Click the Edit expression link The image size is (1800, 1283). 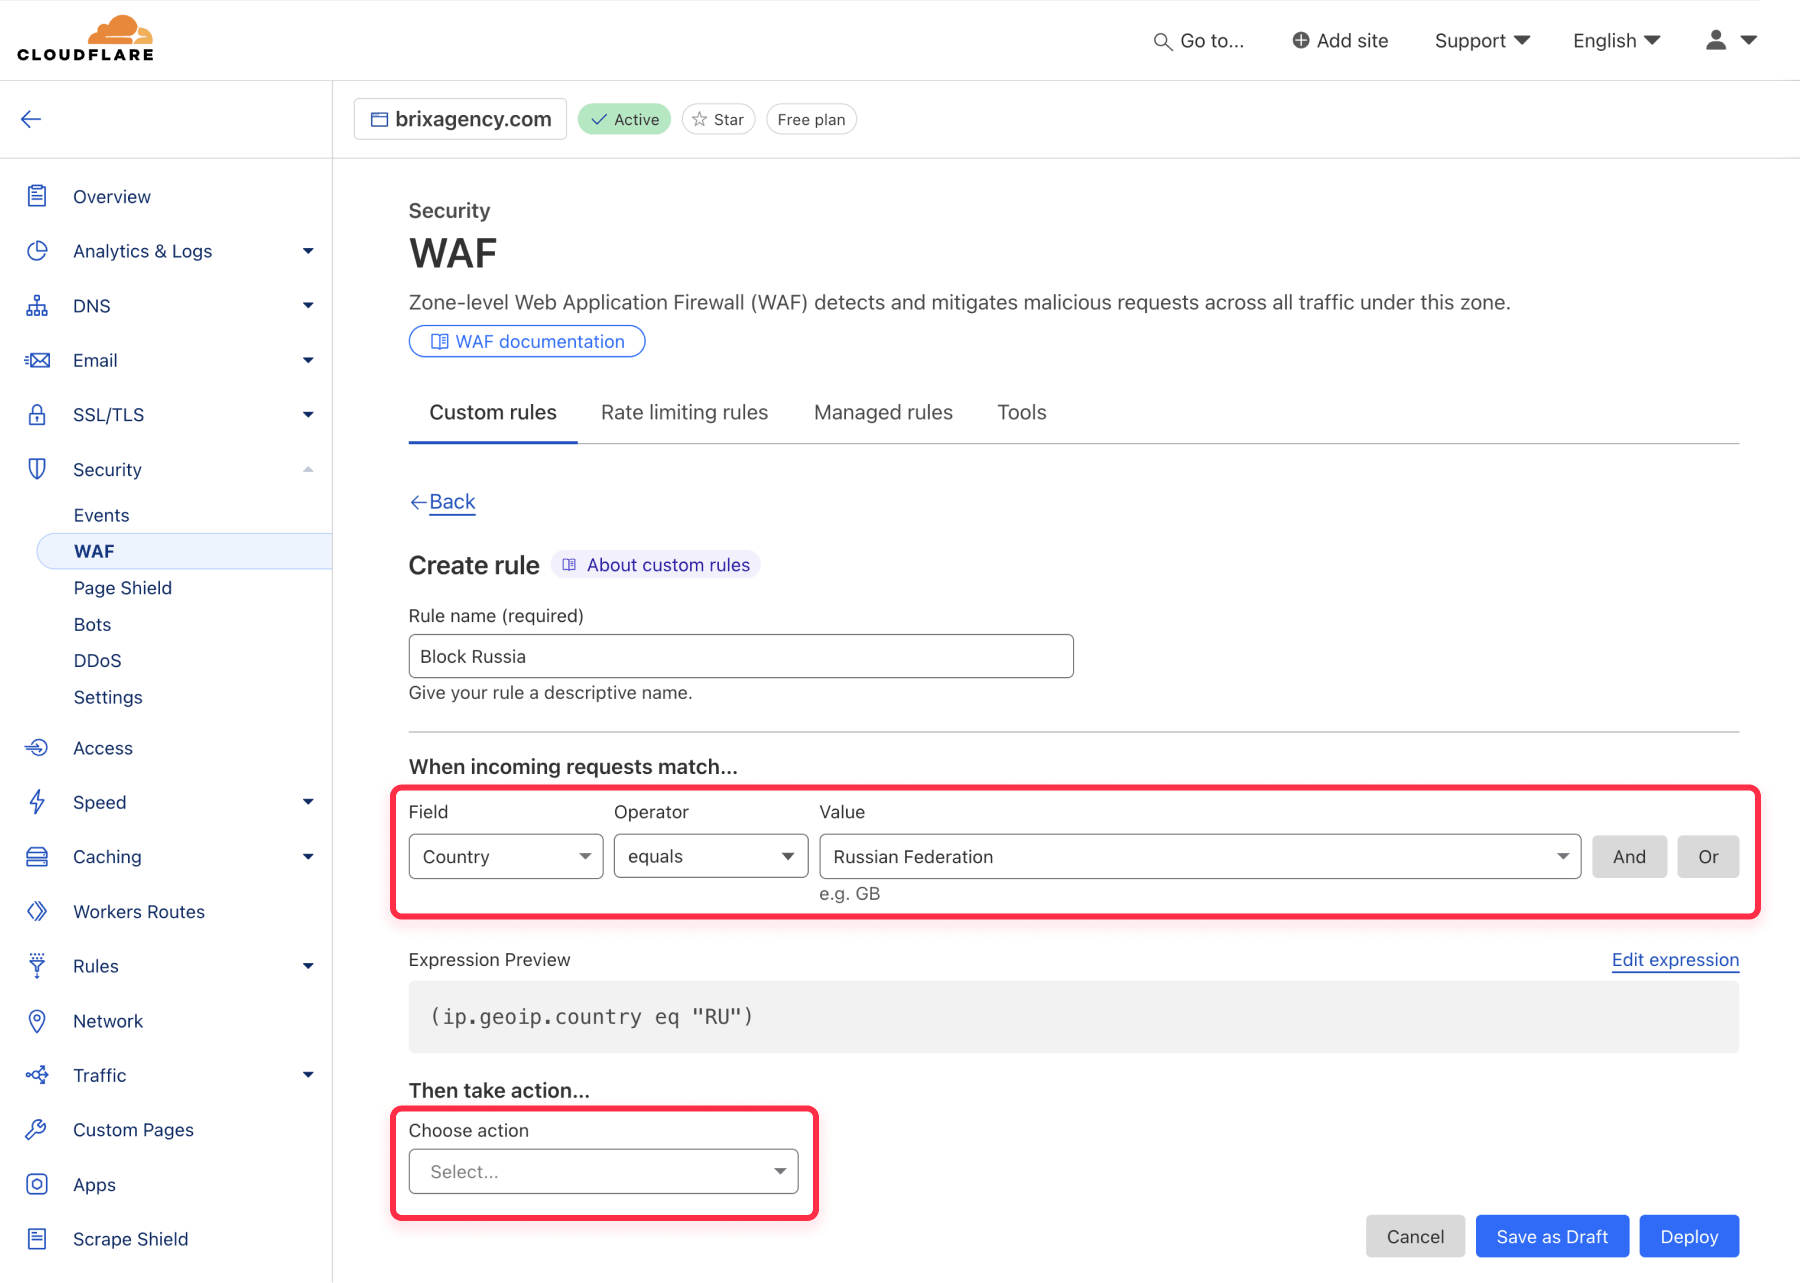(1675, 960)
